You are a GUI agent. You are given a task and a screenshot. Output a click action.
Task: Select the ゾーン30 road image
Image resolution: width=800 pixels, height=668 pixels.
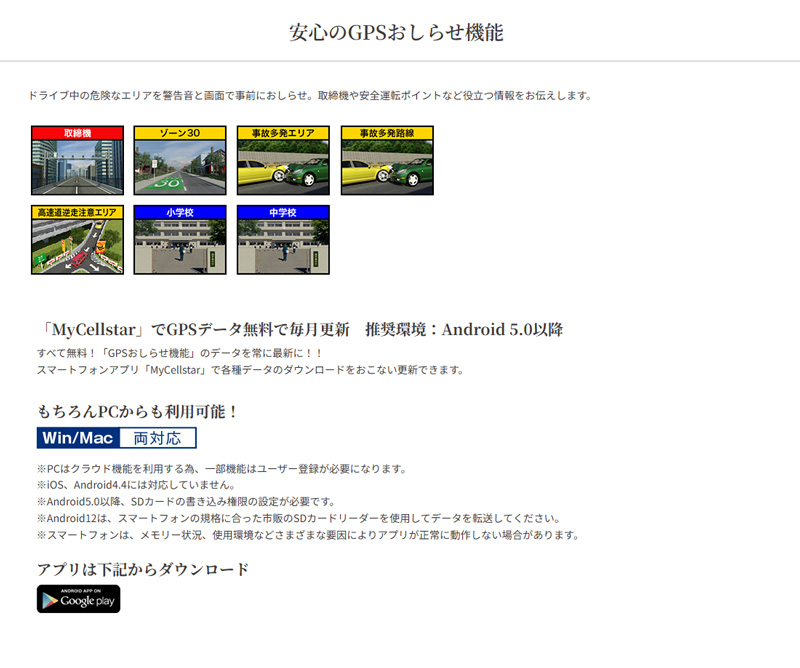point(180,167)
